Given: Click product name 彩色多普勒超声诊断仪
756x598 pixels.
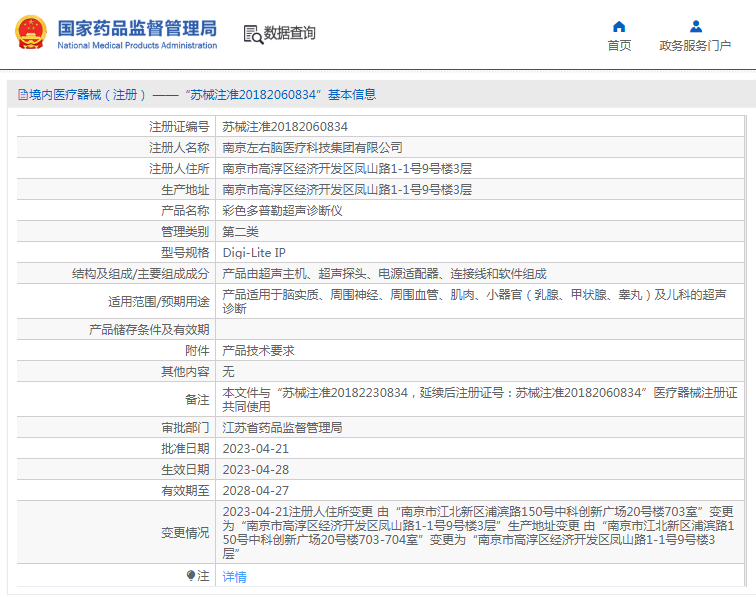Looking at the screenshot, I should [282, 211].
